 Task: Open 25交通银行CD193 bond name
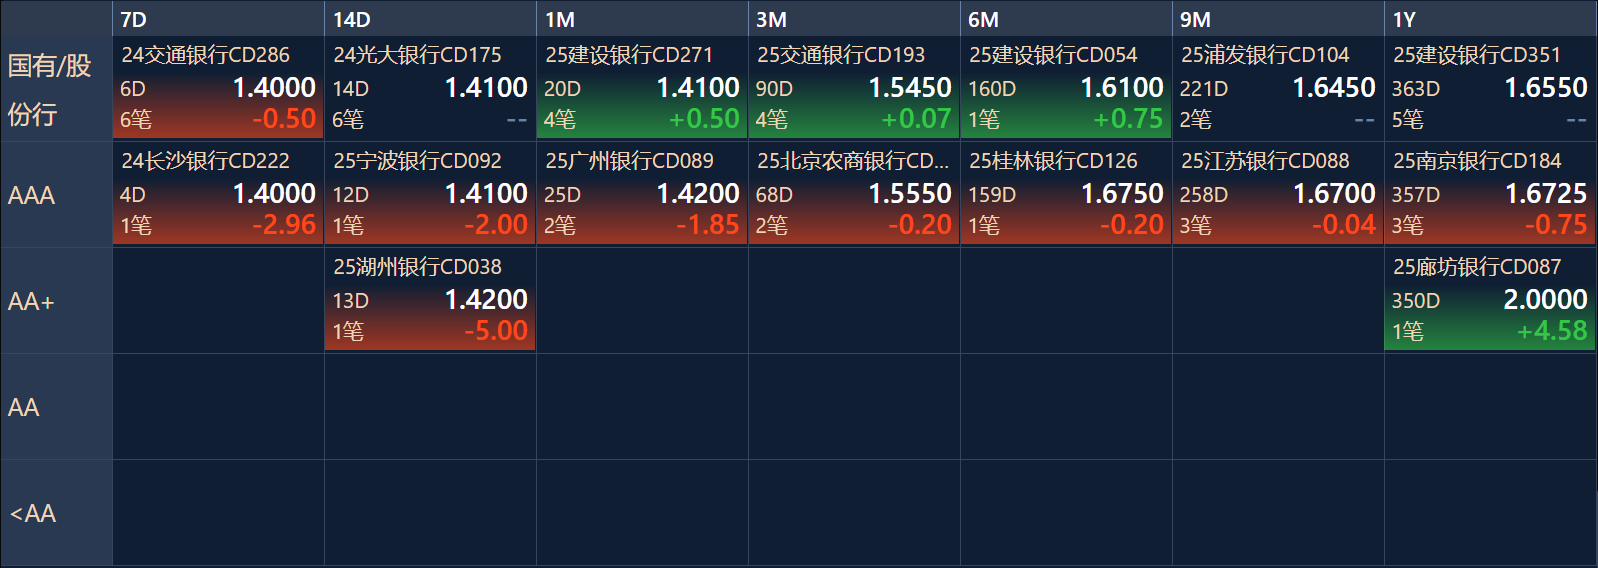click(x=841, y=55)
